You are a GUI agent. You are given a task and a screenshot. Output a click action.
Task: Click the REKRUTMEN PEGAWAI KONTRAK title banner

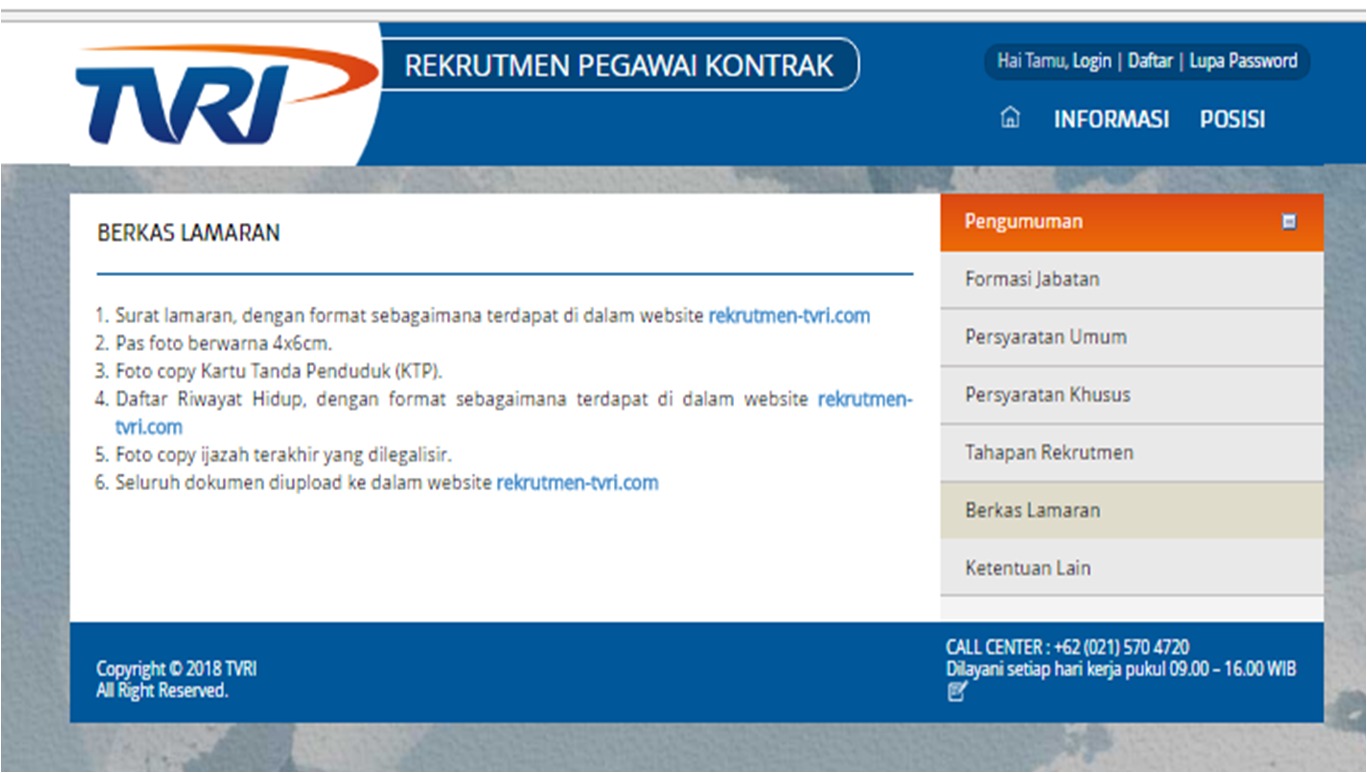pos(619,66)
